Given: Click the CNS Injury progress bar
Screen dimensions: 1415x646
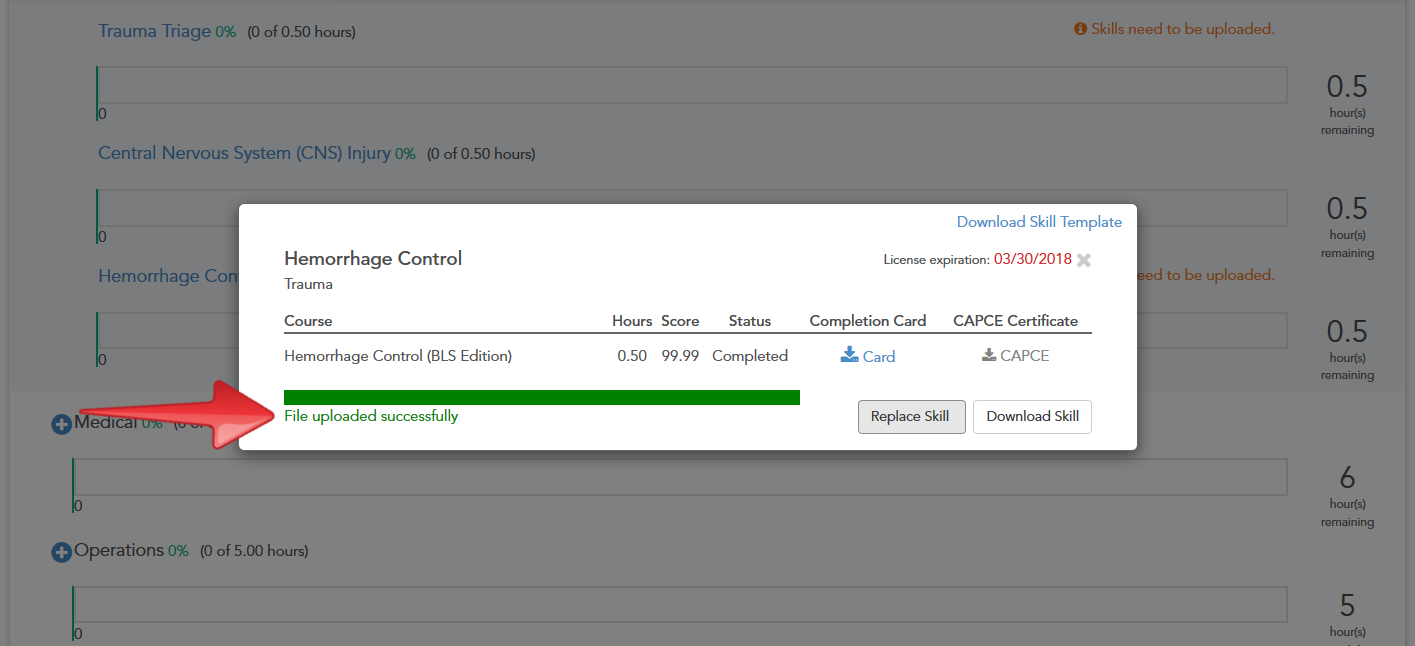Looking at the screenshot, I should click(167, 208).
